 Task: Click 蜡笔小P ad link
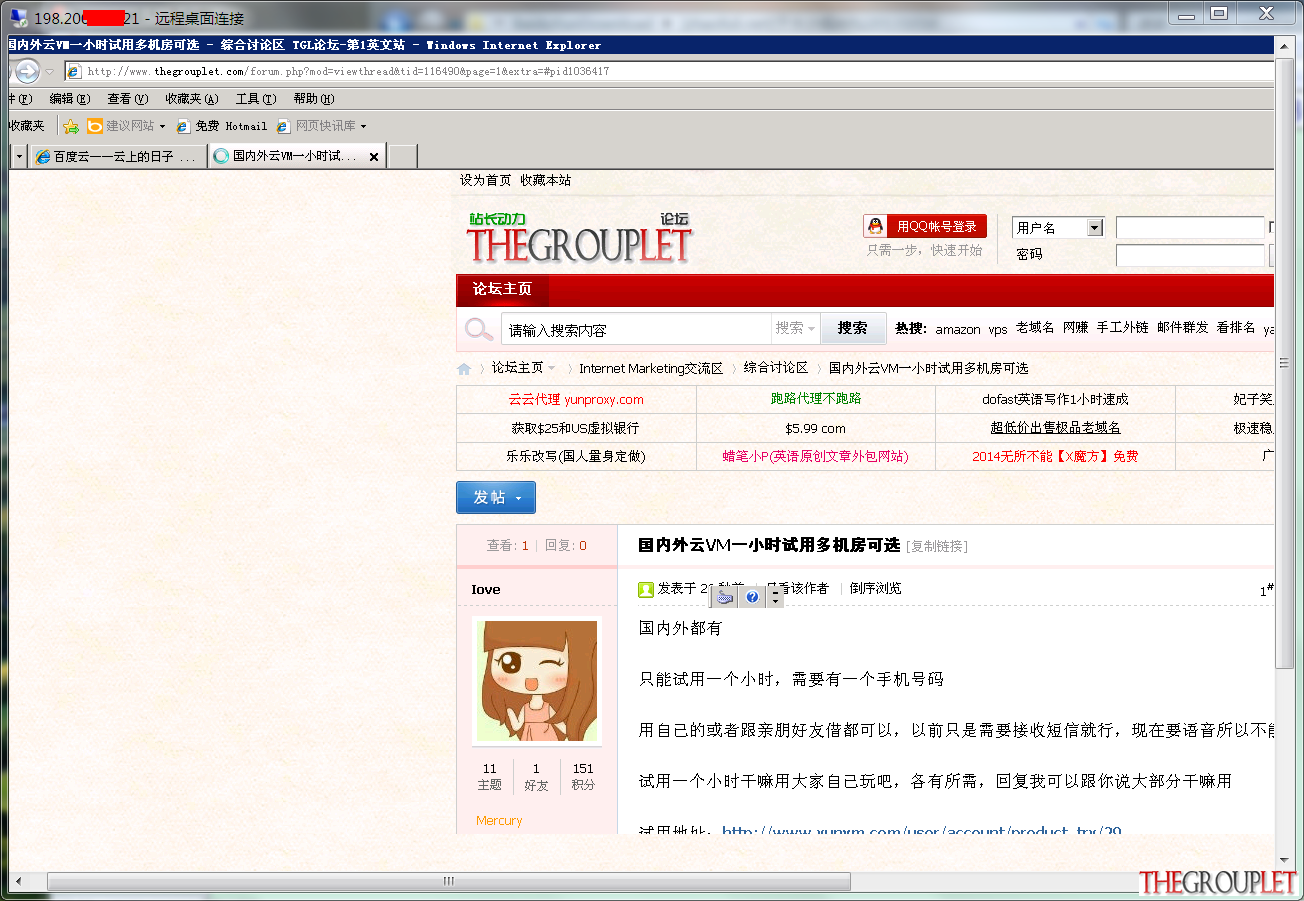coord(816,456)
